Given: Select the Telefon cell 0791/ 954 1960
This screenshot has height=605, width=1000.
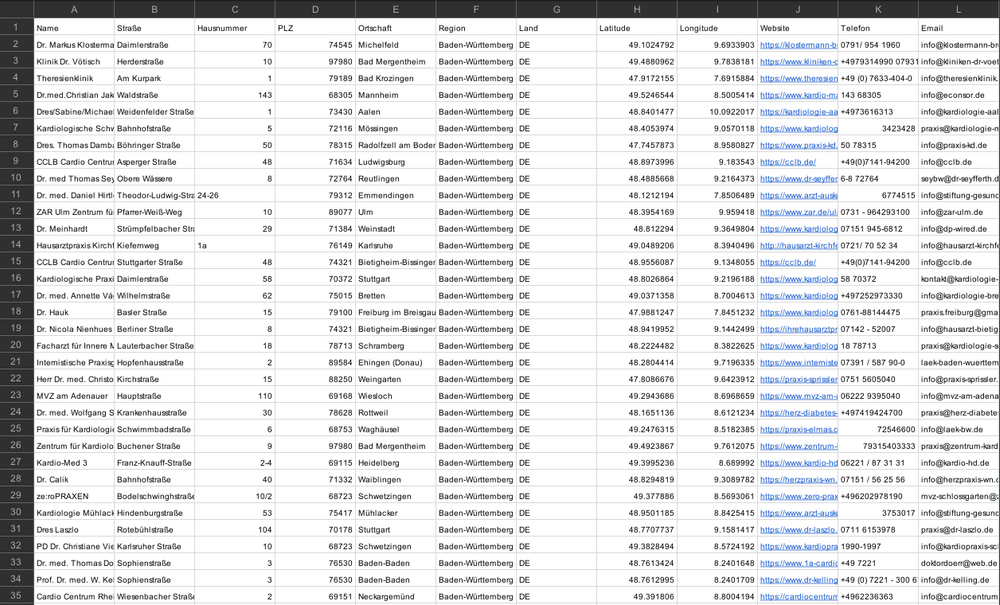Looking at the screenshot, I should click(x=878, y=45).
